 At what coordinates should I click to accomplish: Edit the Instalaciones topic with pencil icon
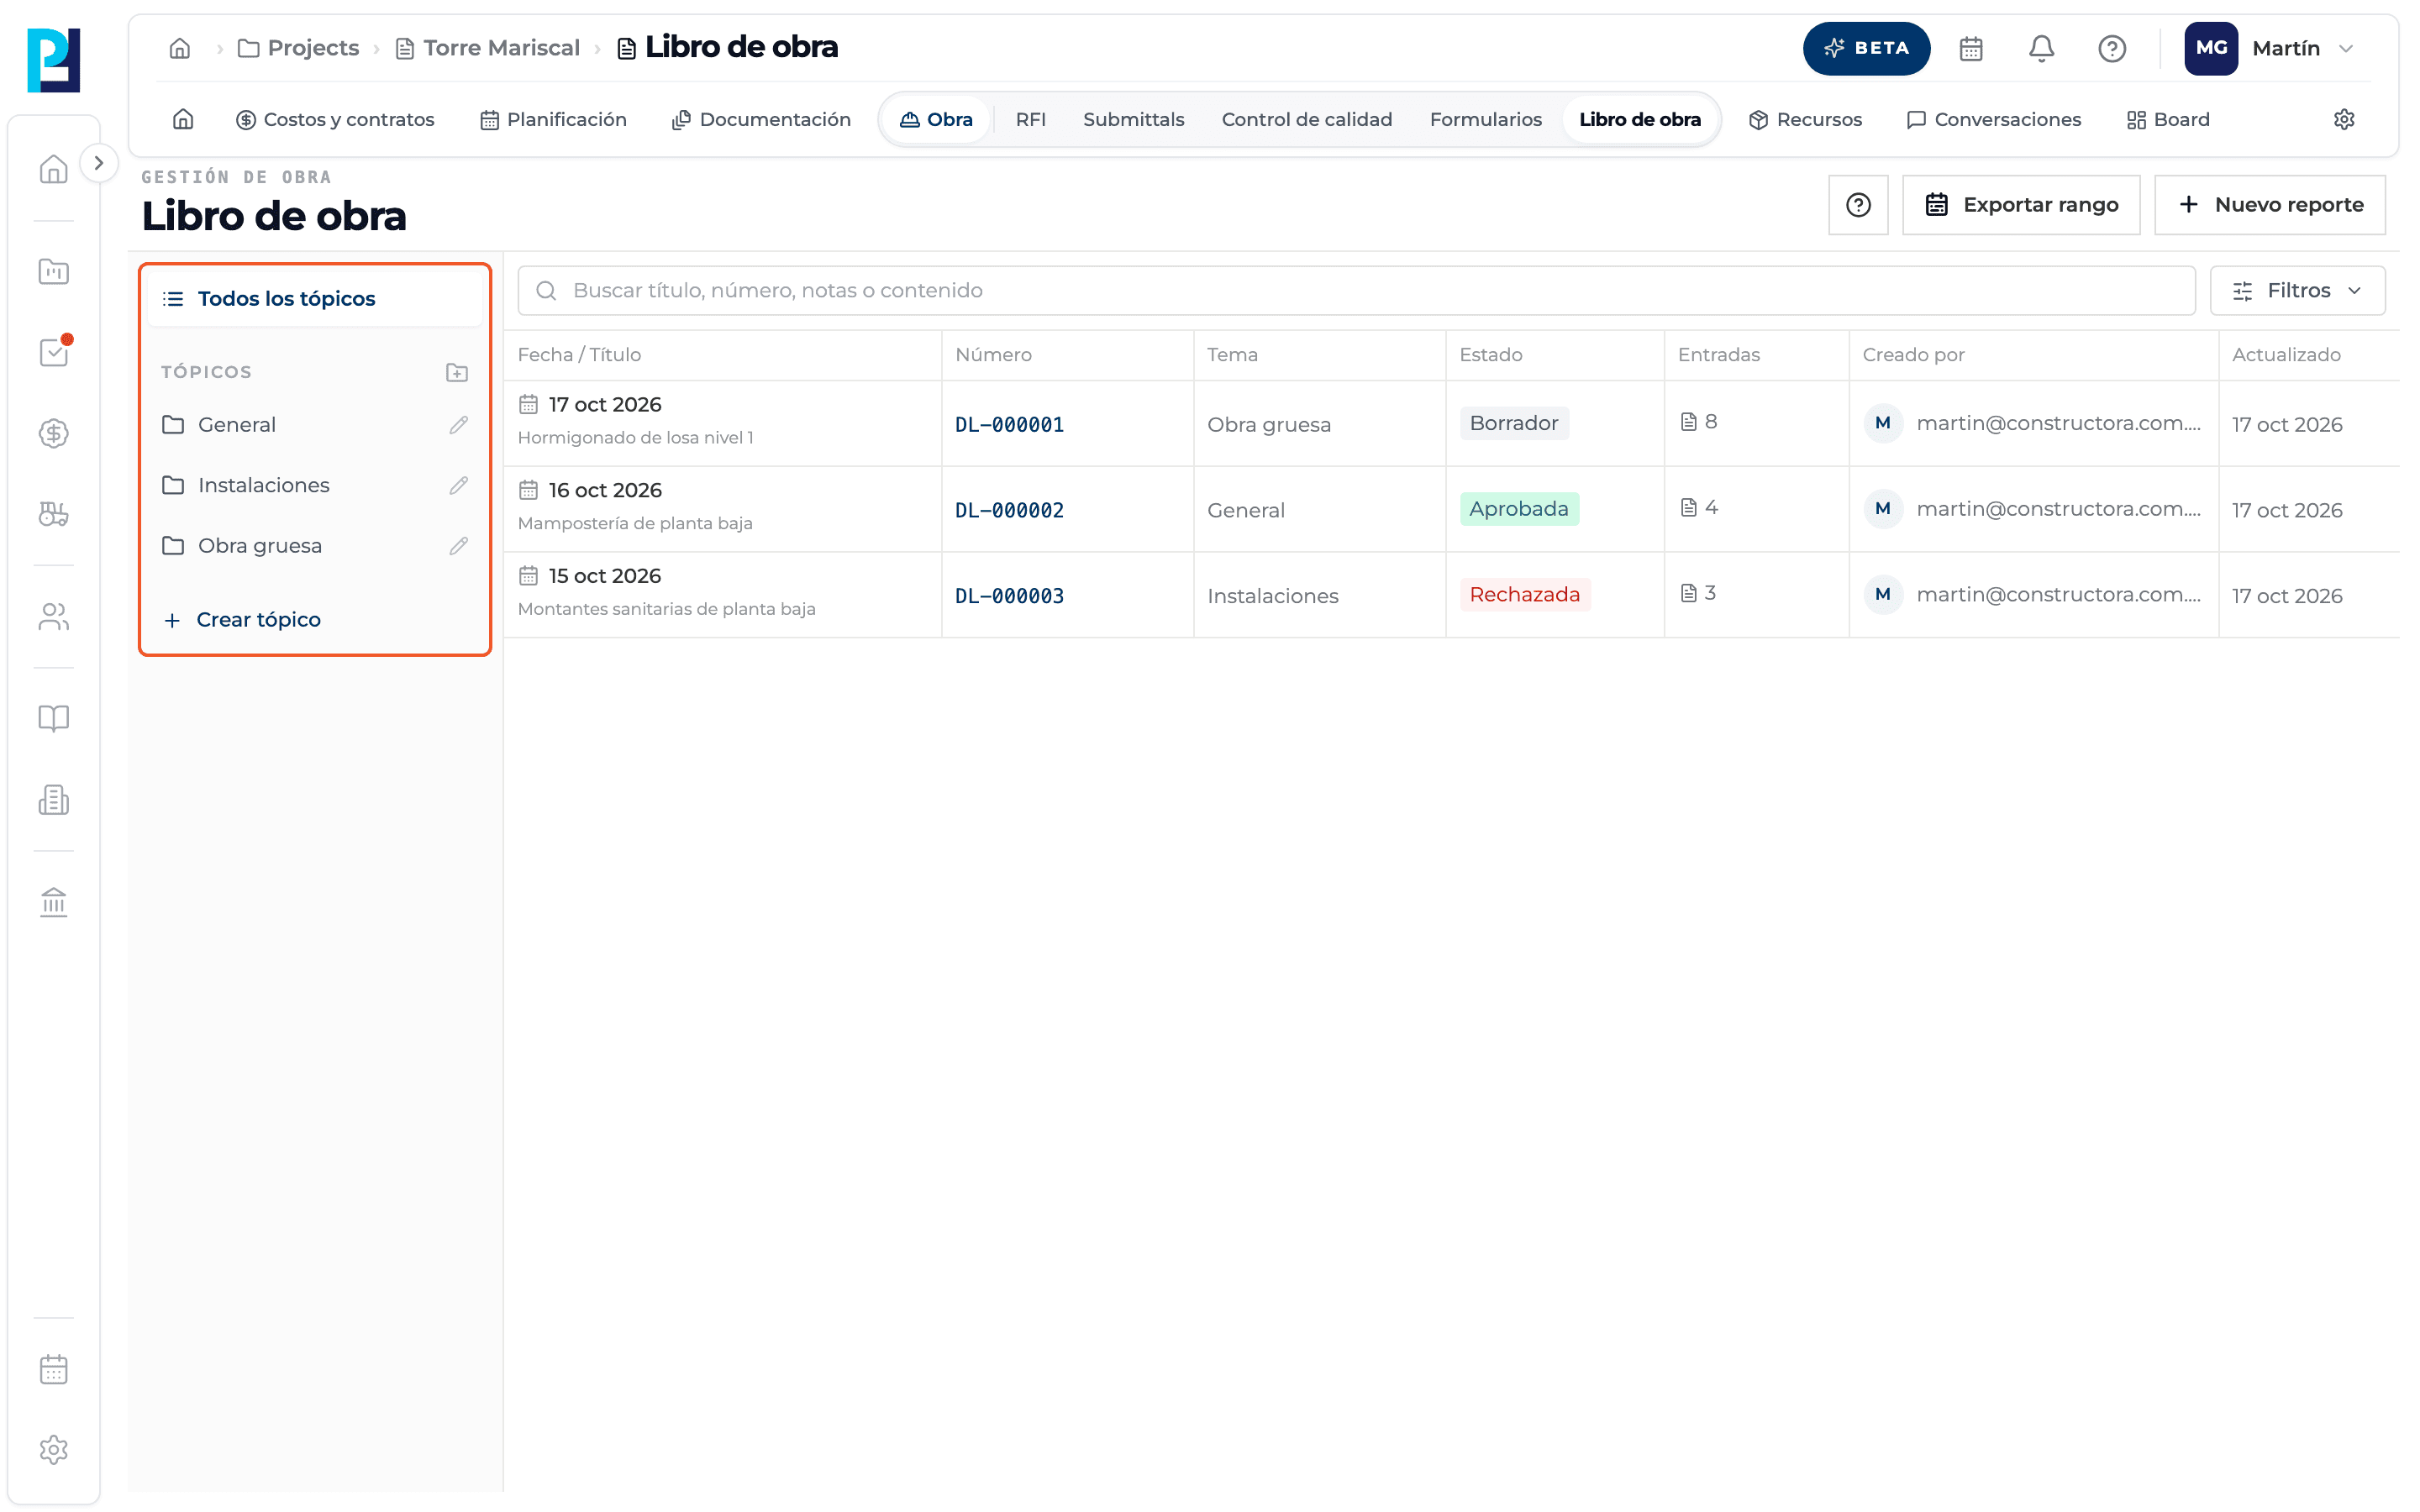pyautogui.click(x=459, y=485)
